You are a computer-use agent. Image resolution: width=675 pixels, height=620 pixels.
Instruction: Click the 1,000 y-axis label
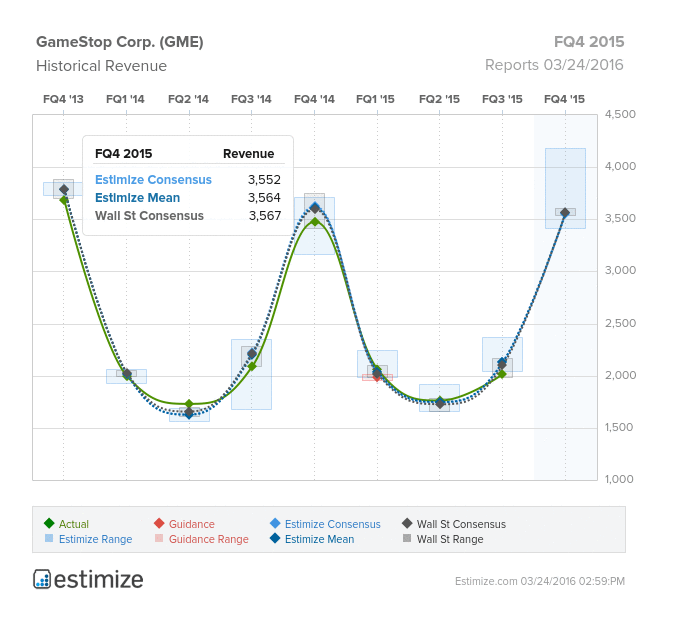click(x=619, y=479)
